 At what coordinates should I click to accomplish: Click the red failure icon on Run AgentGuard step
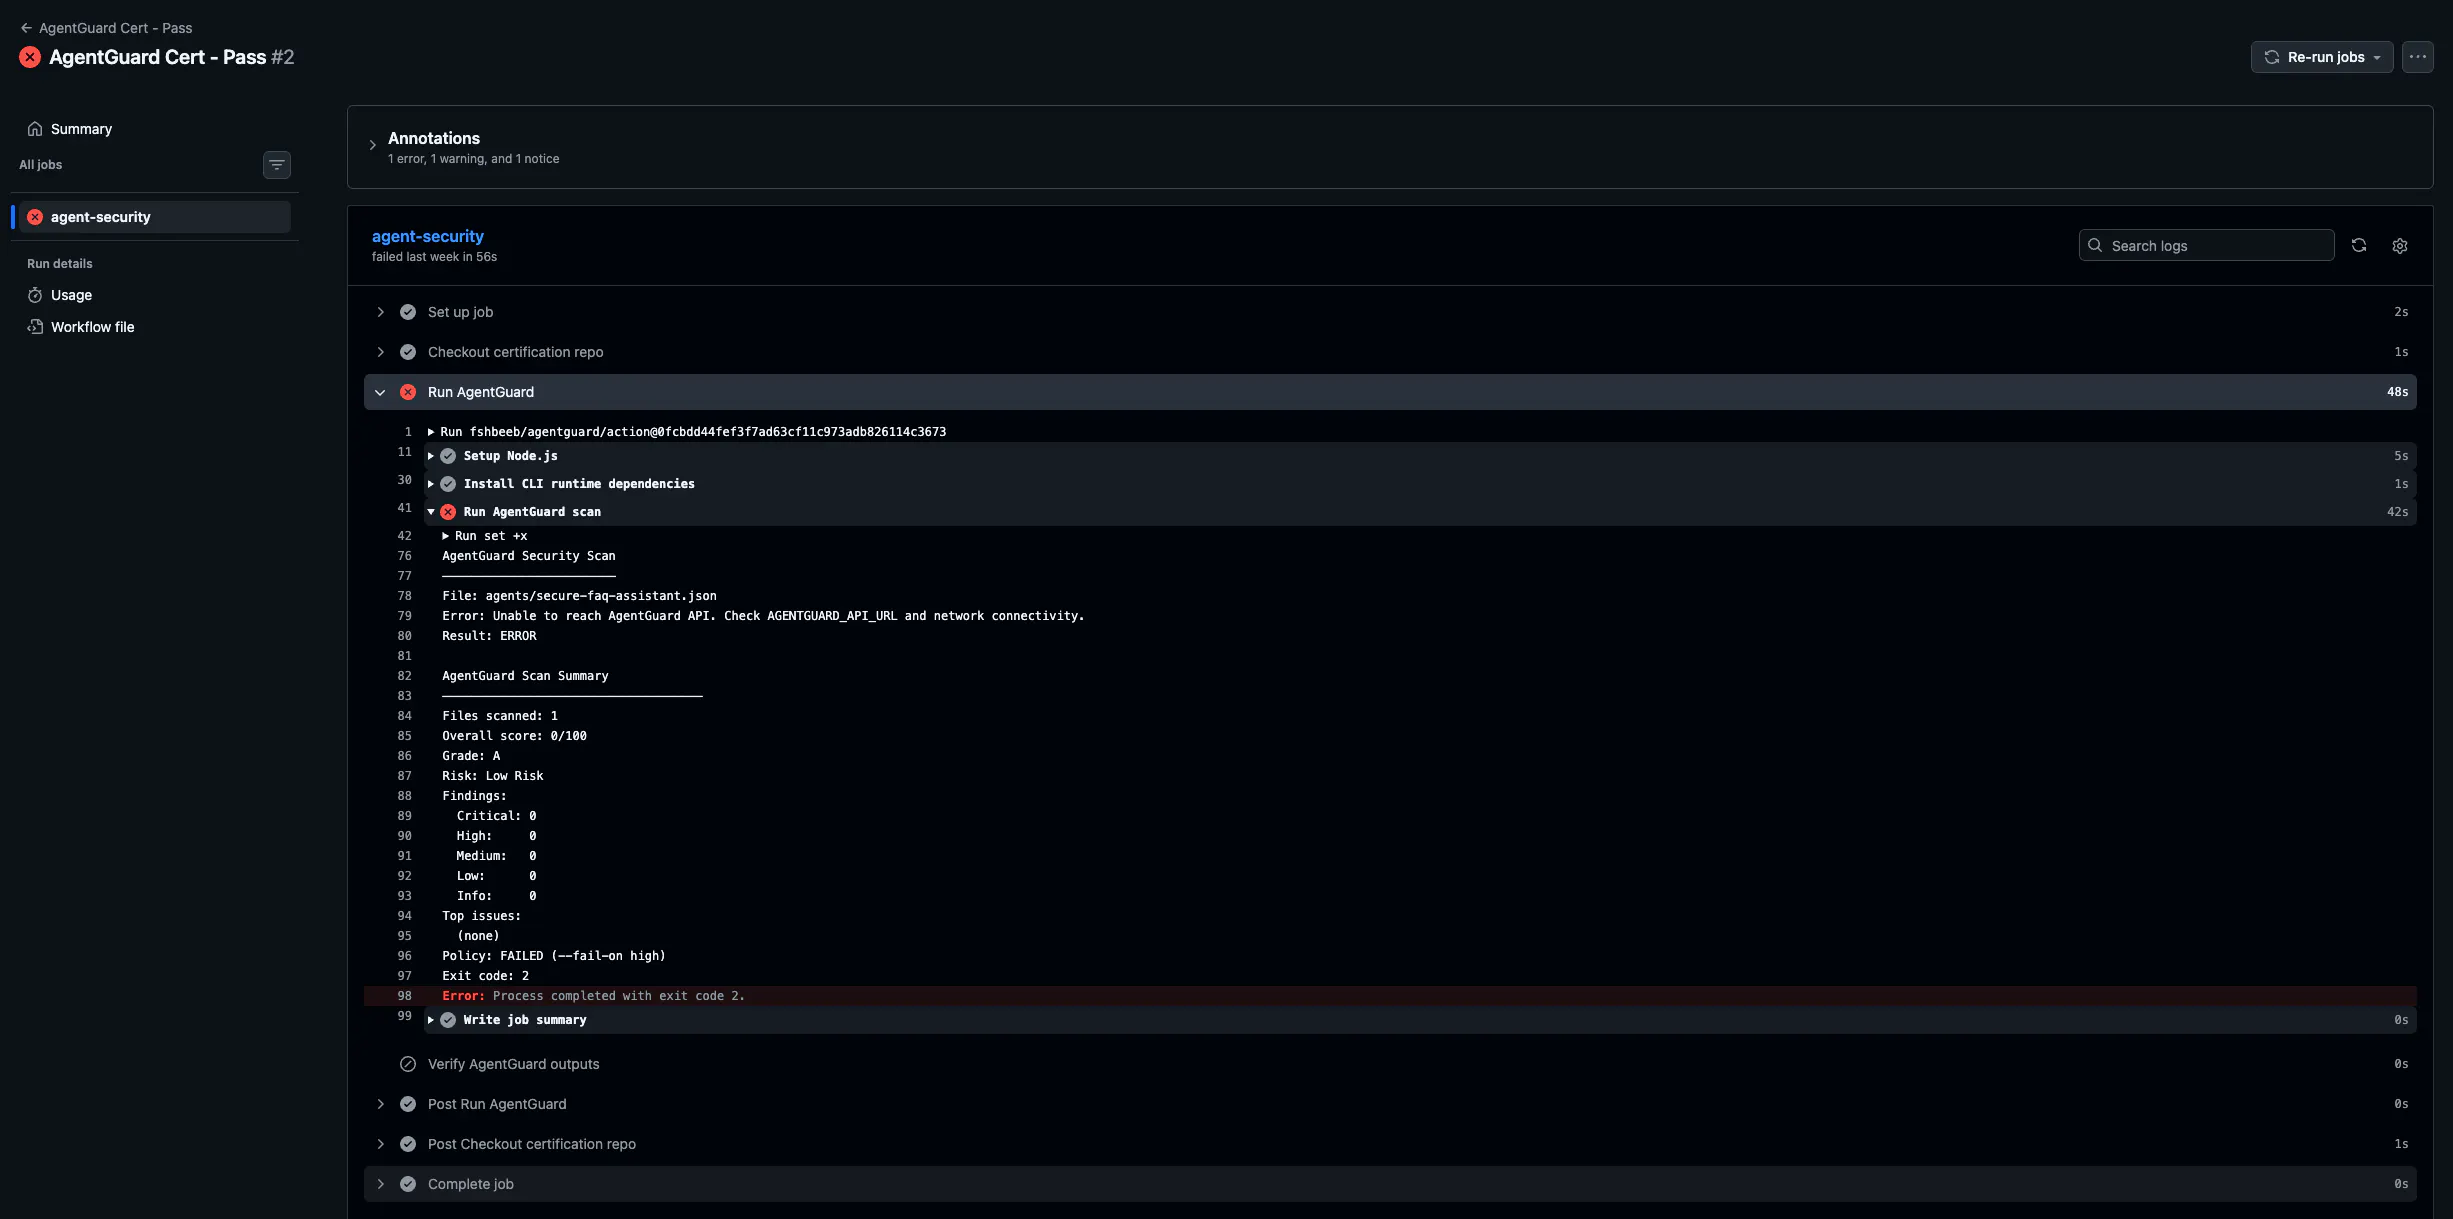408,392
